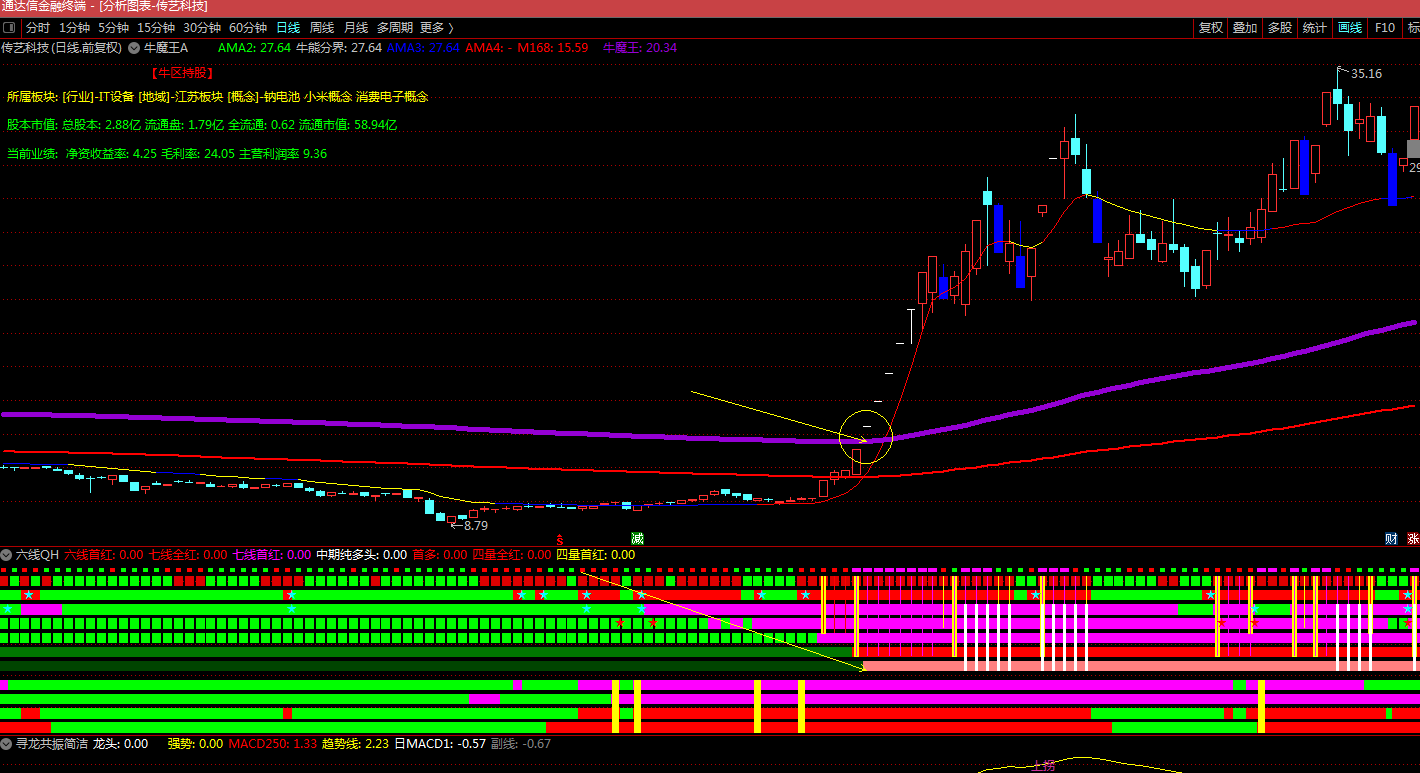Screen dimensions: 1420x773
Task: Click the M168: 15.59 value
Action: (552, 47)
